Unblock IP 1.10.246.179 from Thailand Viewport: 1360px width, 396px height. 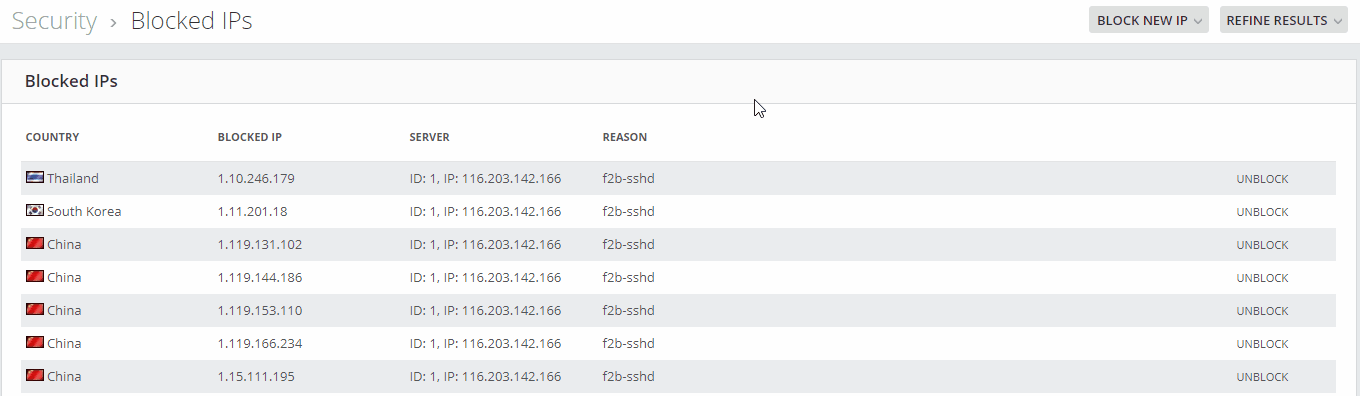[1262, 179]
